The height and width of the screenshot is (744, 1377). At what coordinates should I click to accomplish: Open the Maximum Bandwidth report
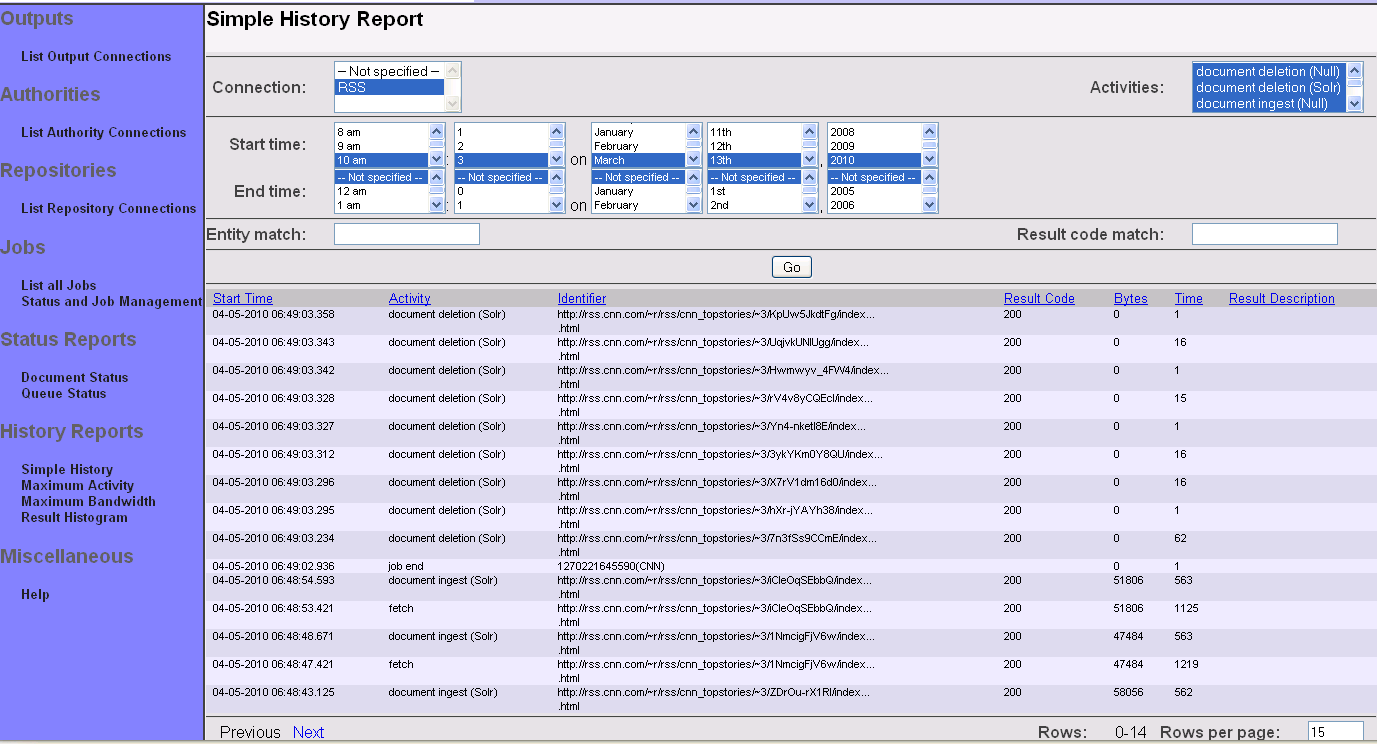pyautogui.click(x=88, y=501)
